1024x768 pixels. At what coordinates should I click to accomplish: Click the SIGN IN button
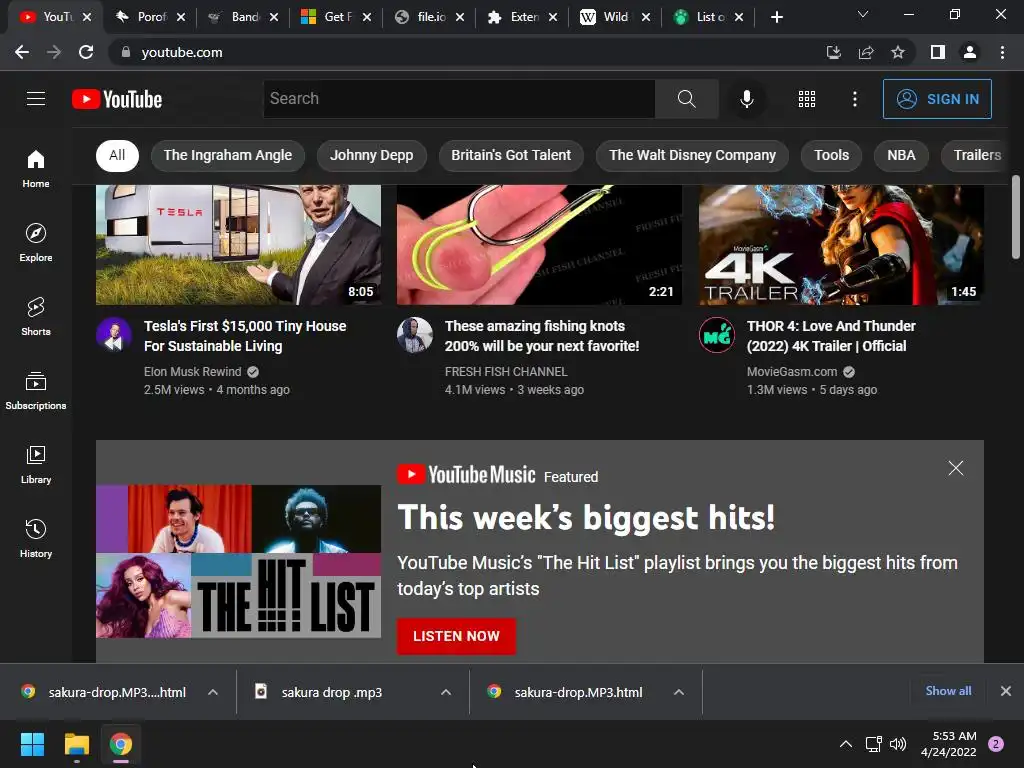click(937, 99)
